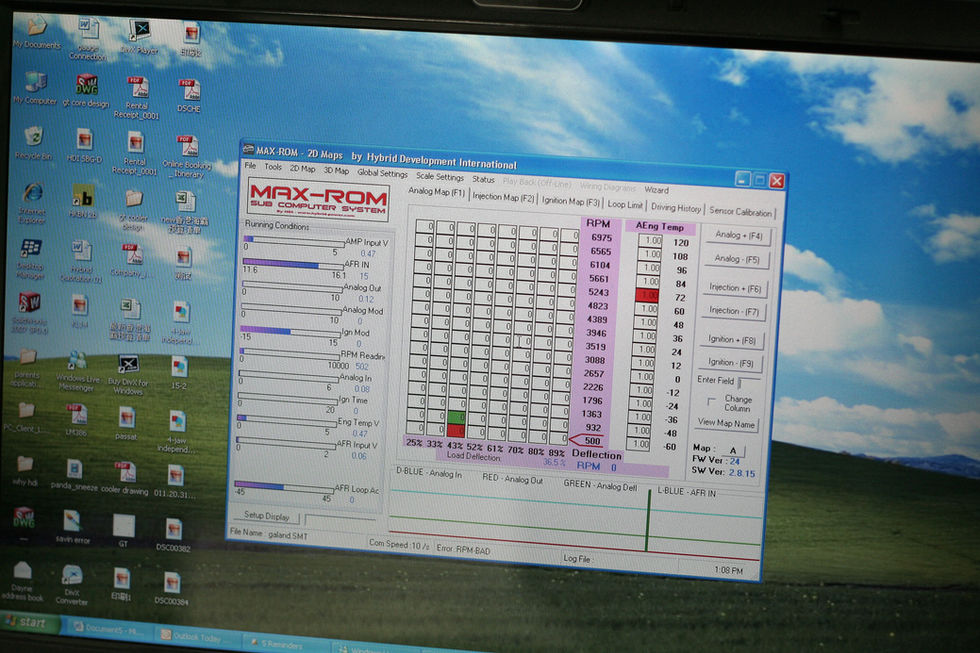Click the AFR Loop Ac gauge bar

(x=284, y=487)
